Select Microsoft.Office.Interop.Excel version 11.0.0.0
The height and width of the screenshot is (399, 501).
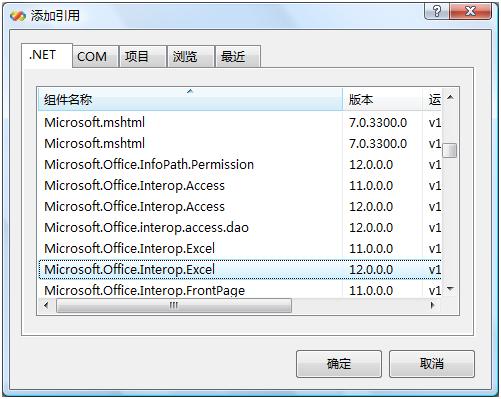point(240,249)
